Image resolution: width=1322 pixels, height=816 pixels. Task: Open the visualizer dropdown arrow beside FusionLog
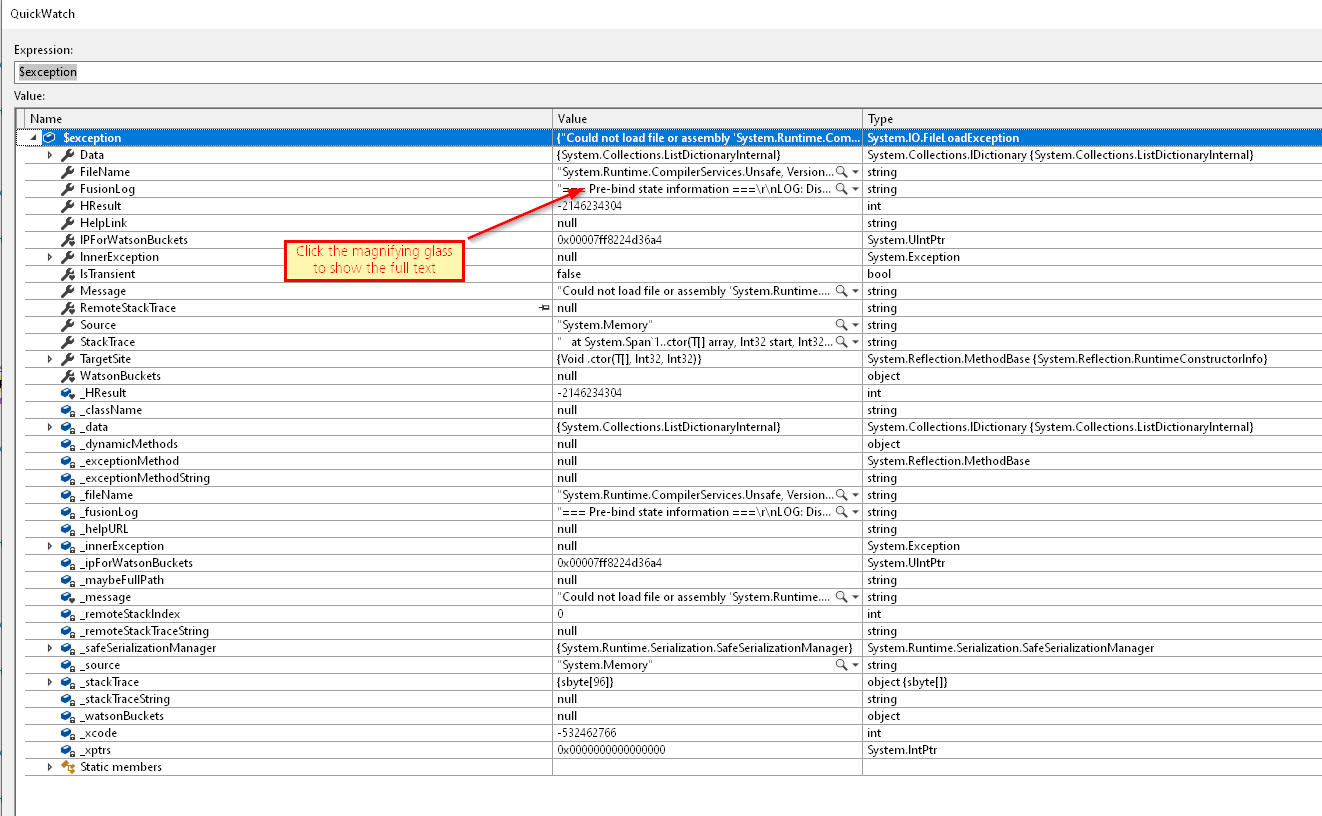point(855,188)
